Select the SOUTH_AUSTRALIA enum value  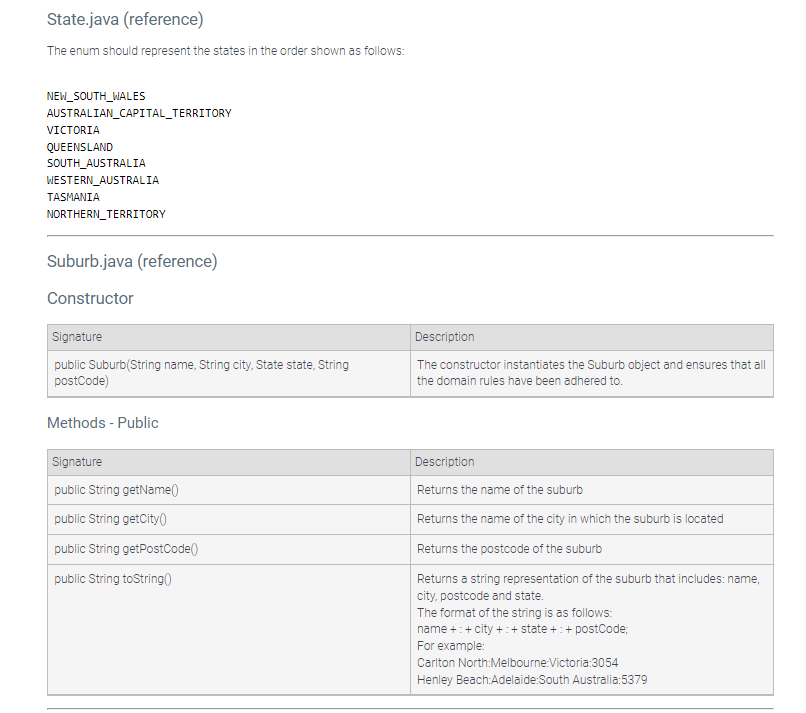point(96,163)
